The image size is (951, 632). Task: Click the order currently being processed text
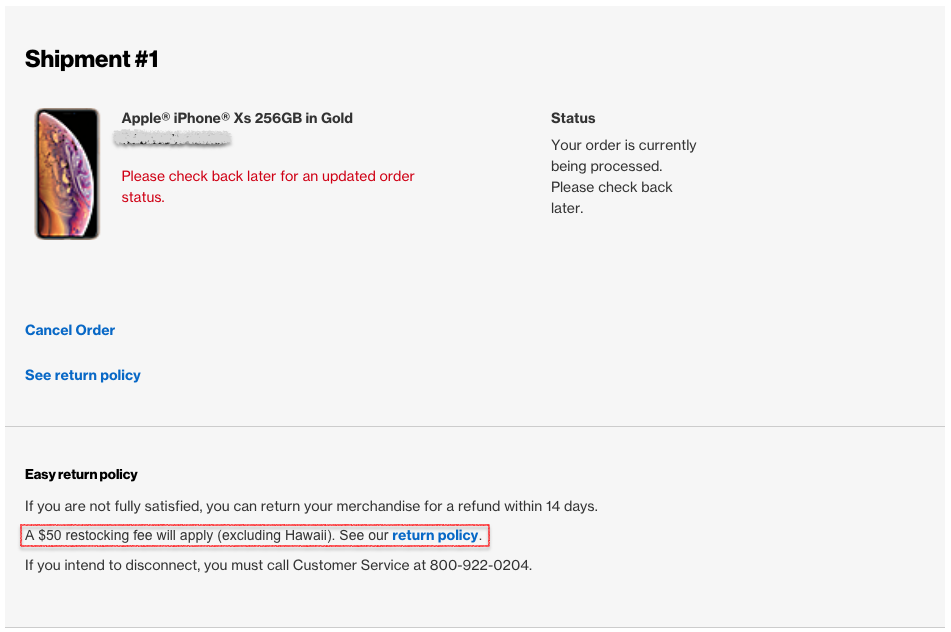click(x=623, y=176)
